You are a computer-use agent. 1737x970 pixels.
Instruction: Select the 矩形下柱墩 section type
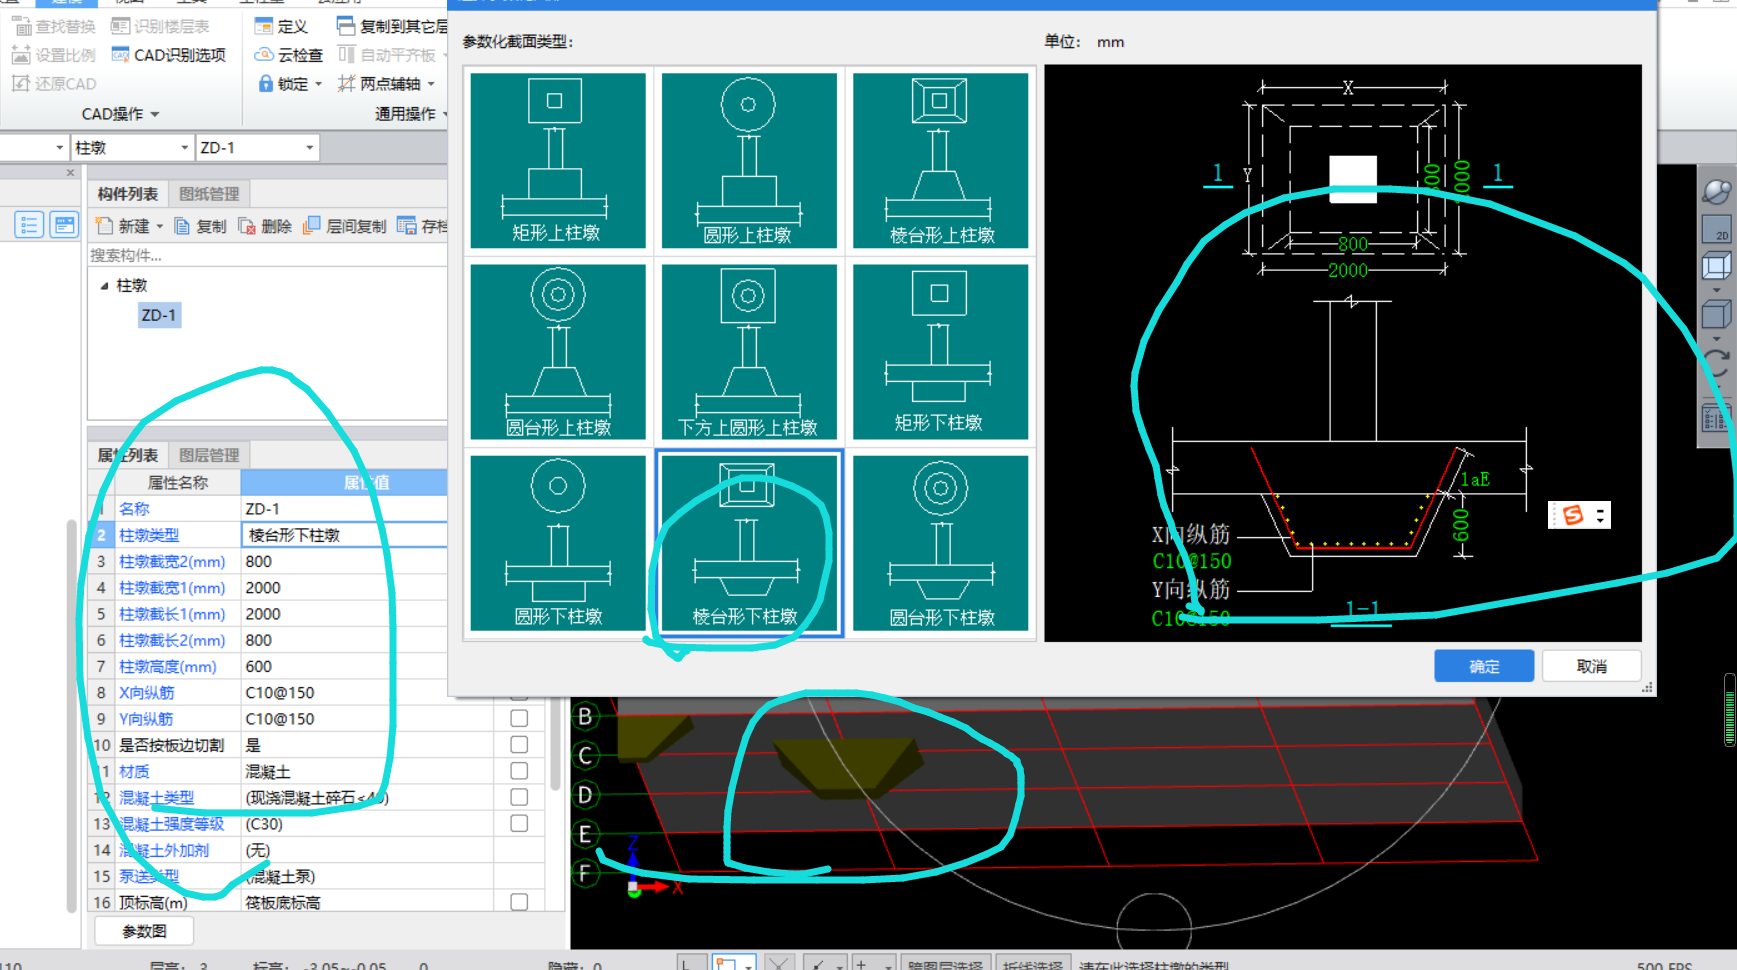point(941,352)
